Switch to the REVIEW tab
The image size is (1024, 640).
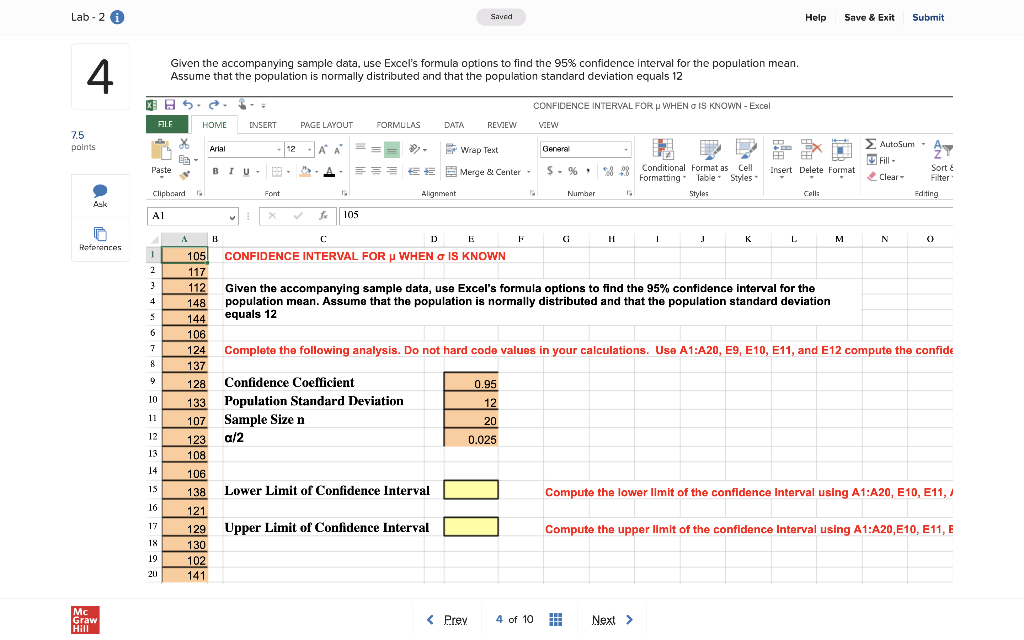502,125
